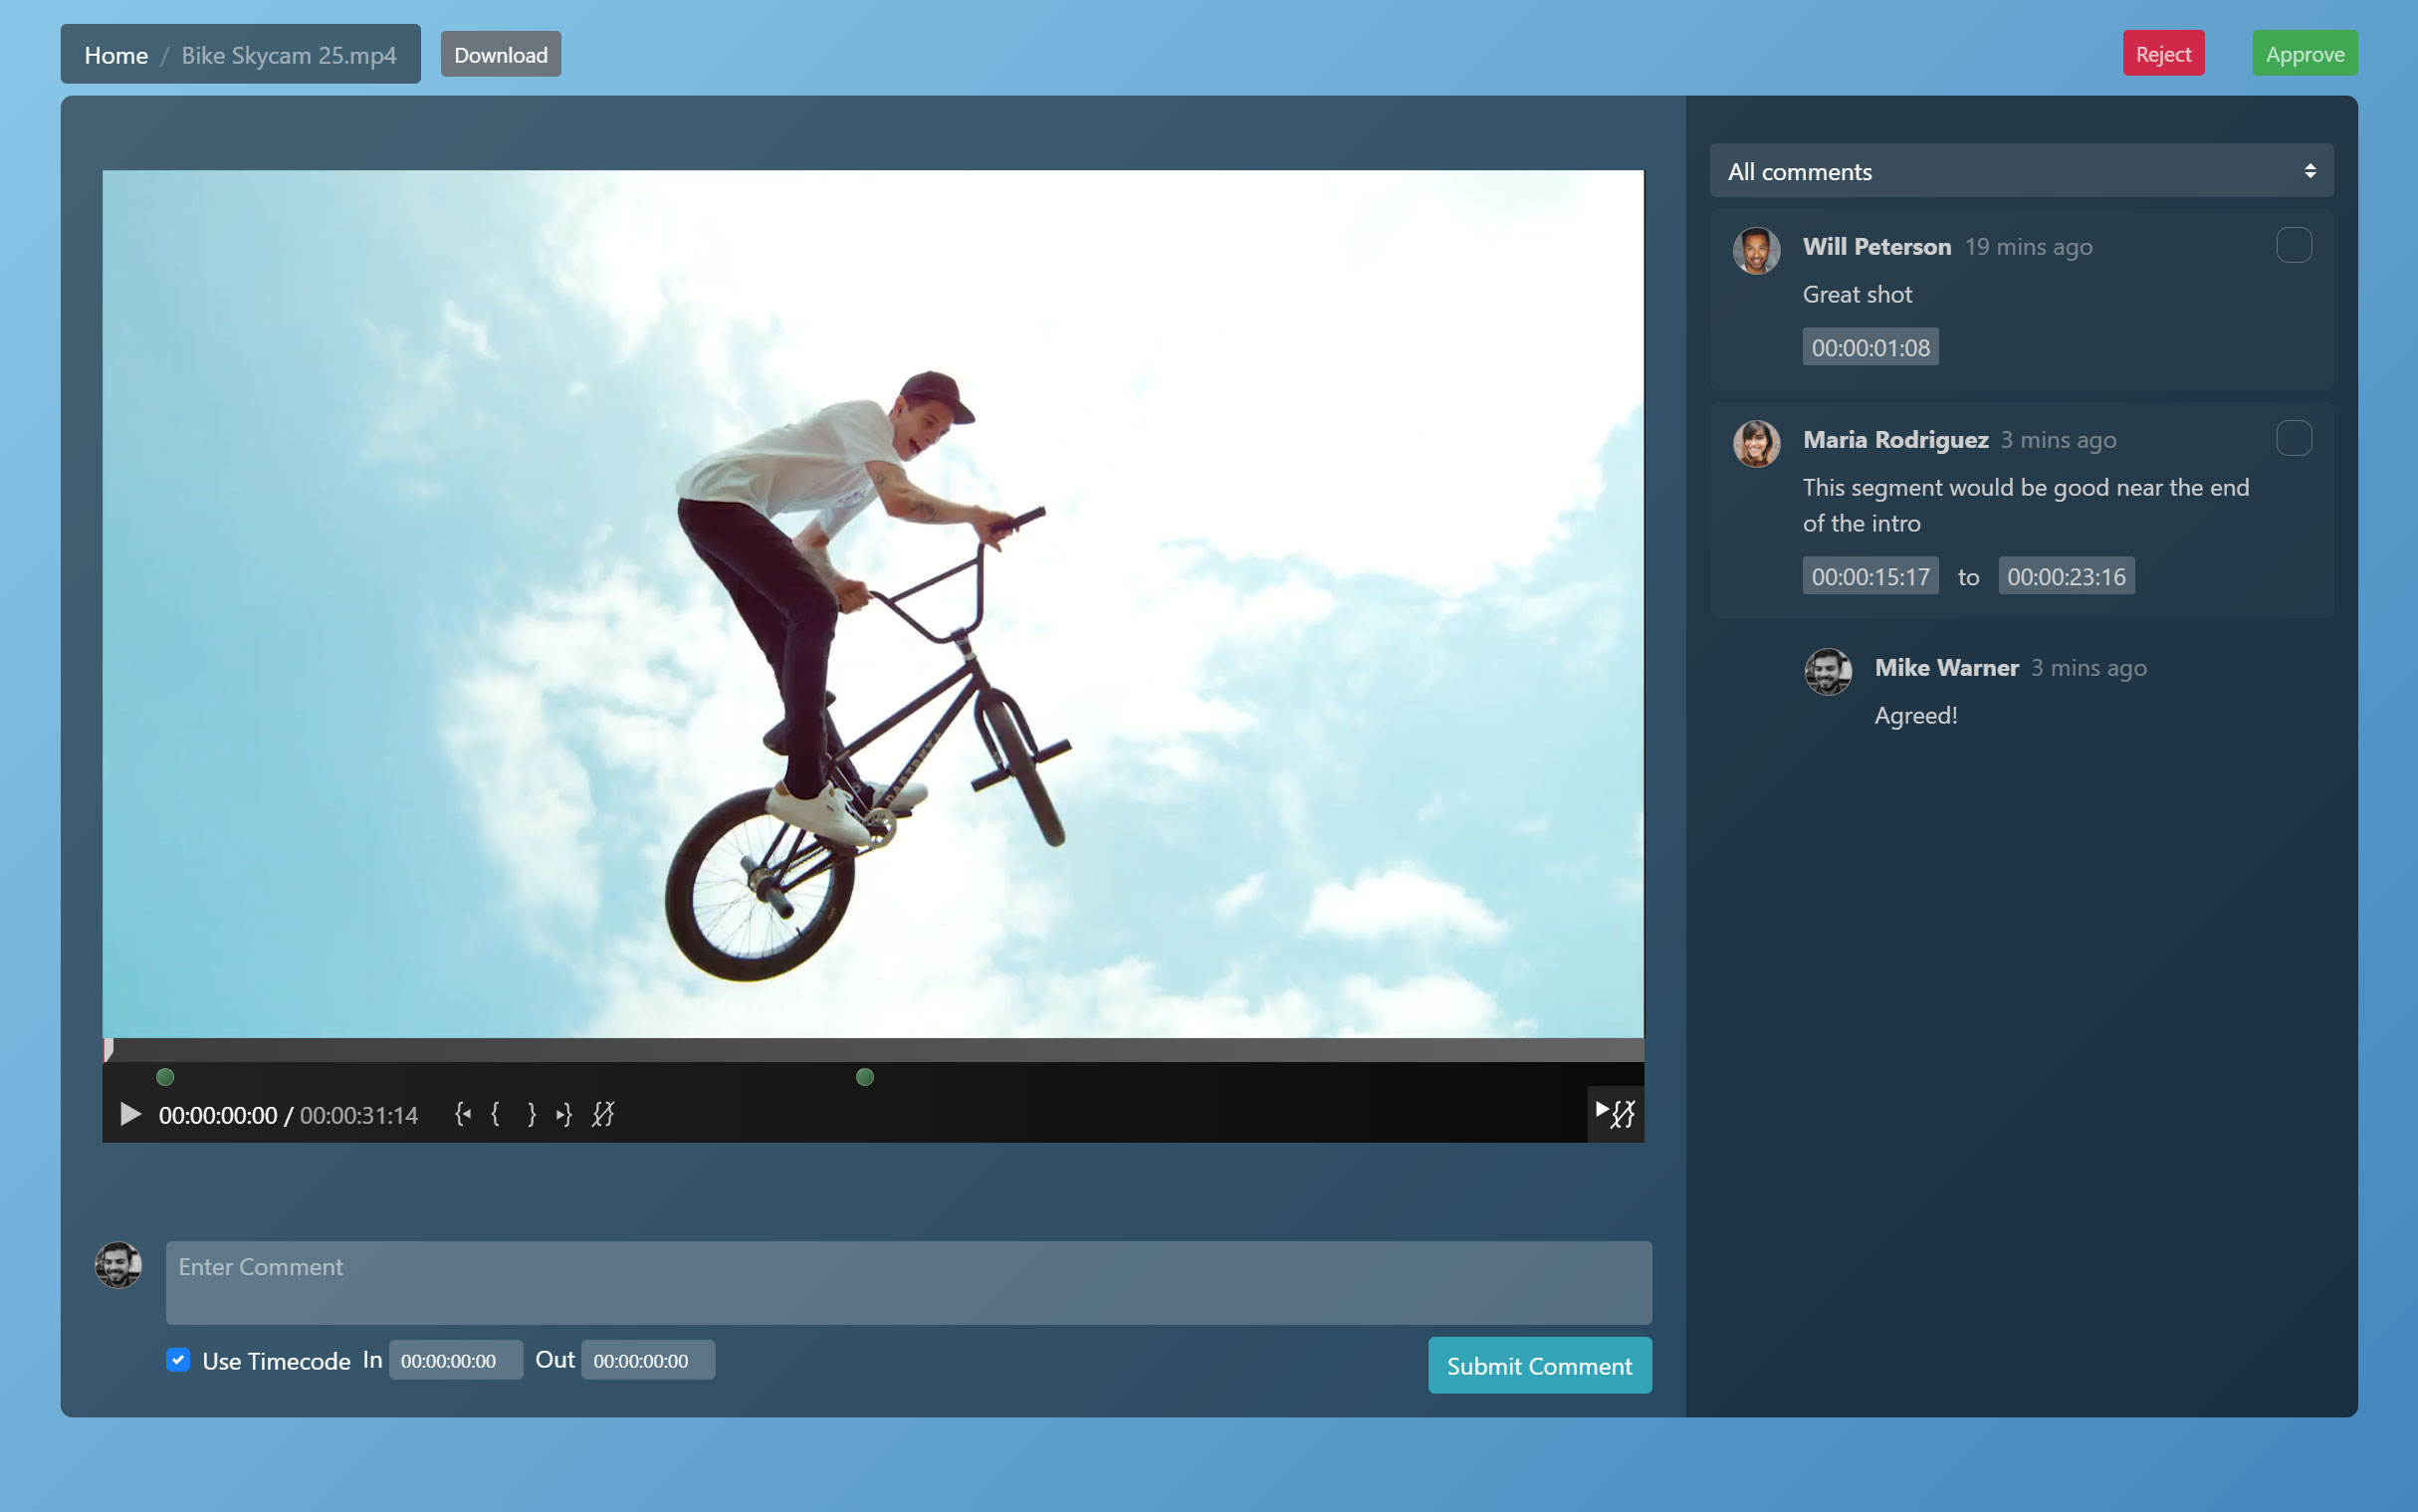Screen dimensions: 2418x1512
Task: Approve the video
Action: click(x=2304, y=53)
